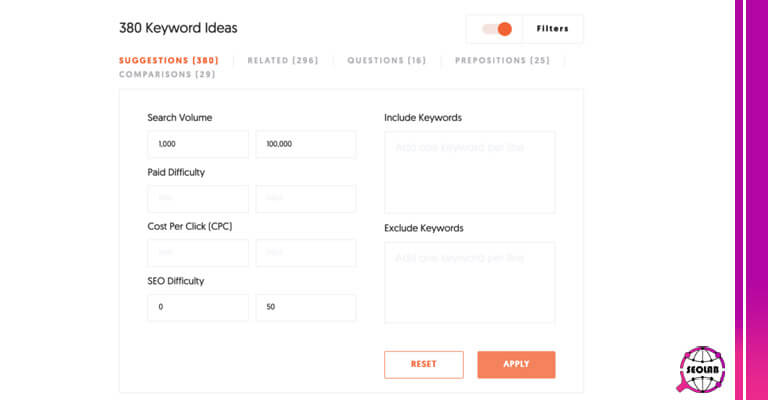
Task: Click the Paid Difficulty maximum field
Action: 306,198
